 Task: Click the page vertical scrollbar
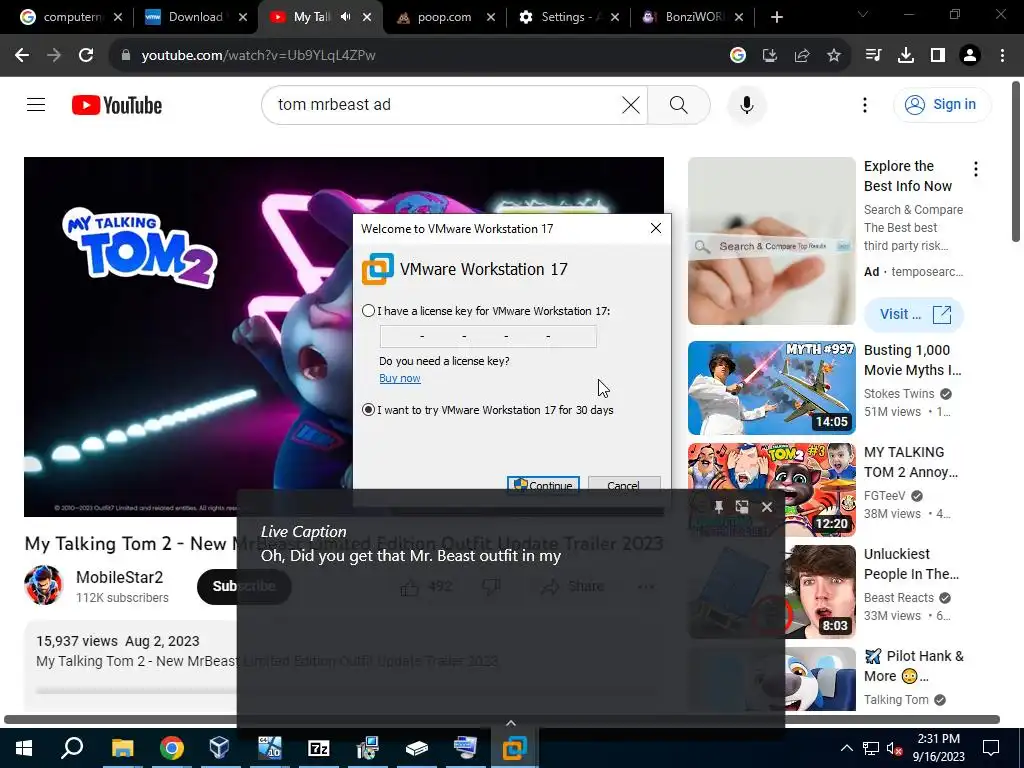(x=1016, y=162)
